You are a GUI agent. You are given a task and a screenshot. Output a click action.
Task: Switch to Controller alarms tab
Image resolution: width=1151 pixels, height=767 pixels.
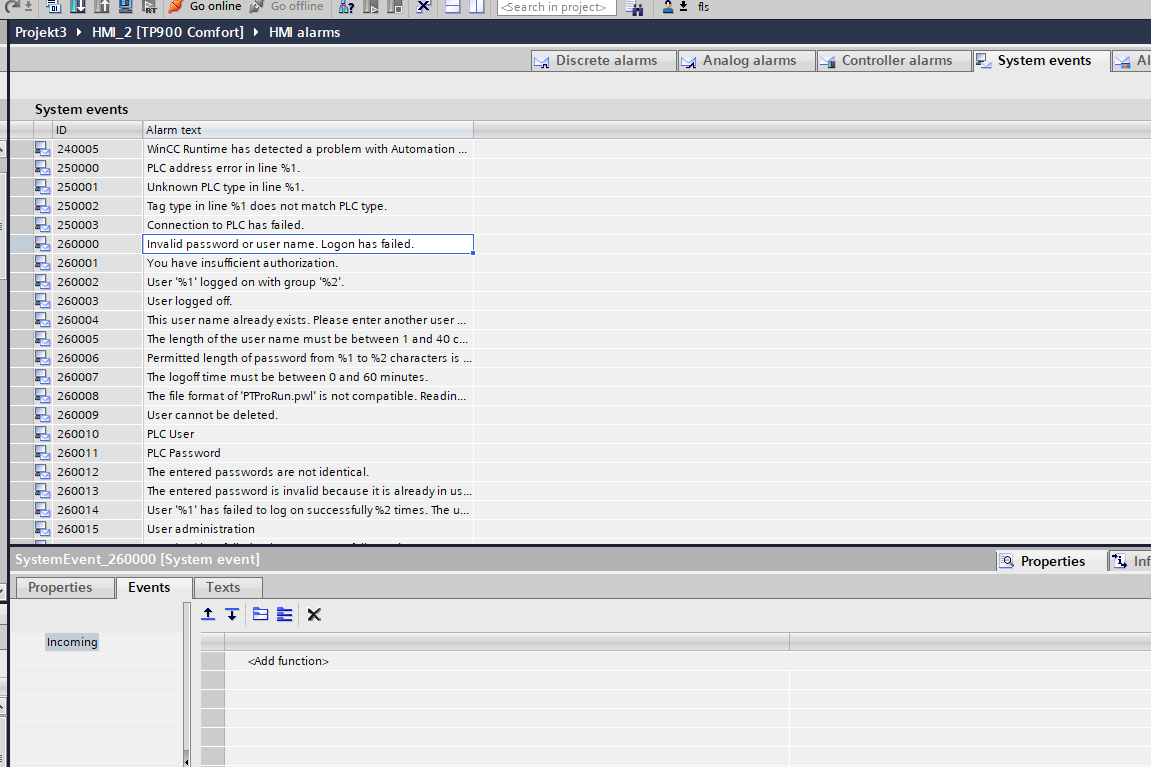click(893, 61)
